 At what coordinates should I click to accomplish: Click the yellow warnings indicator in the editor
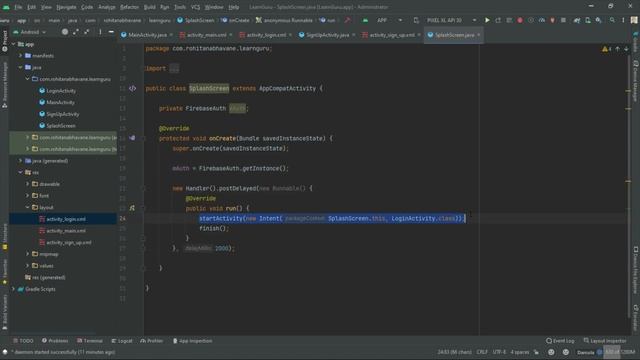pos(607,49)
